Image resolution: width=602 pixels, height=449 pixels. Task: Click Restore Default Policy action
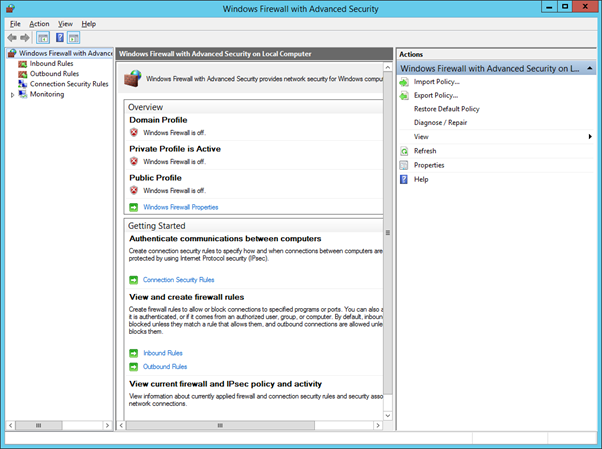coord(446,108)
